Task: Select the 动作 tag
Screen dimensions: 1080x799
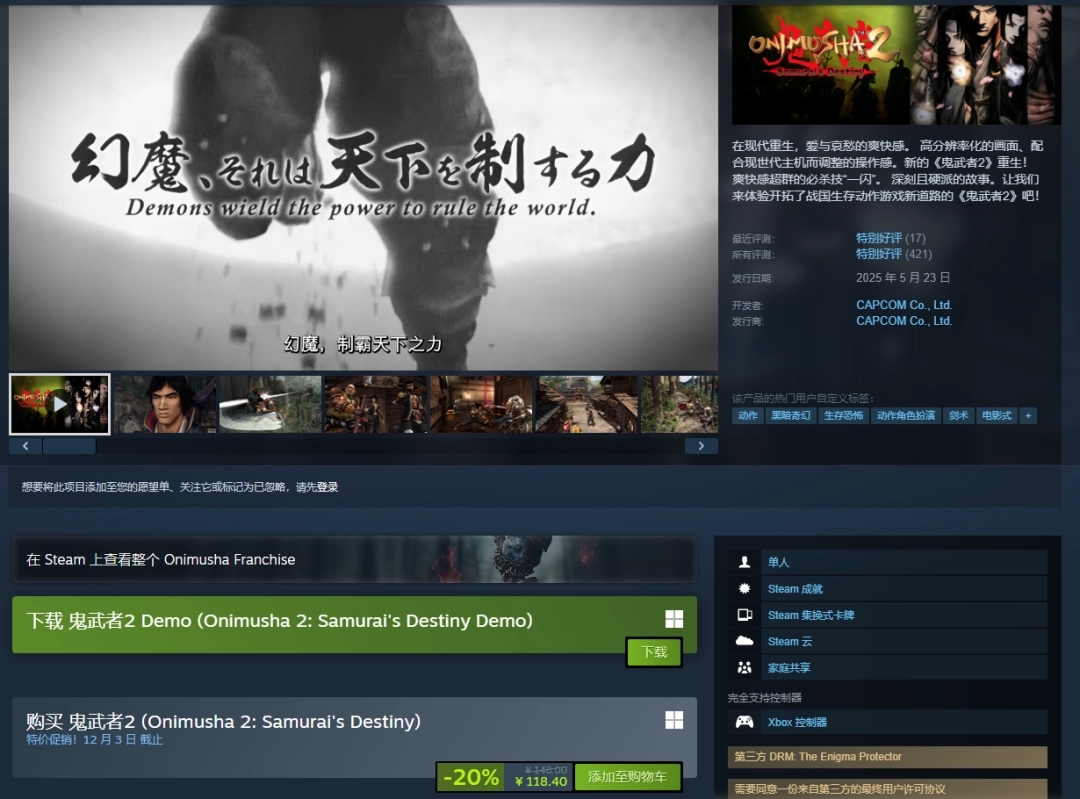Action: pos(747,415)
